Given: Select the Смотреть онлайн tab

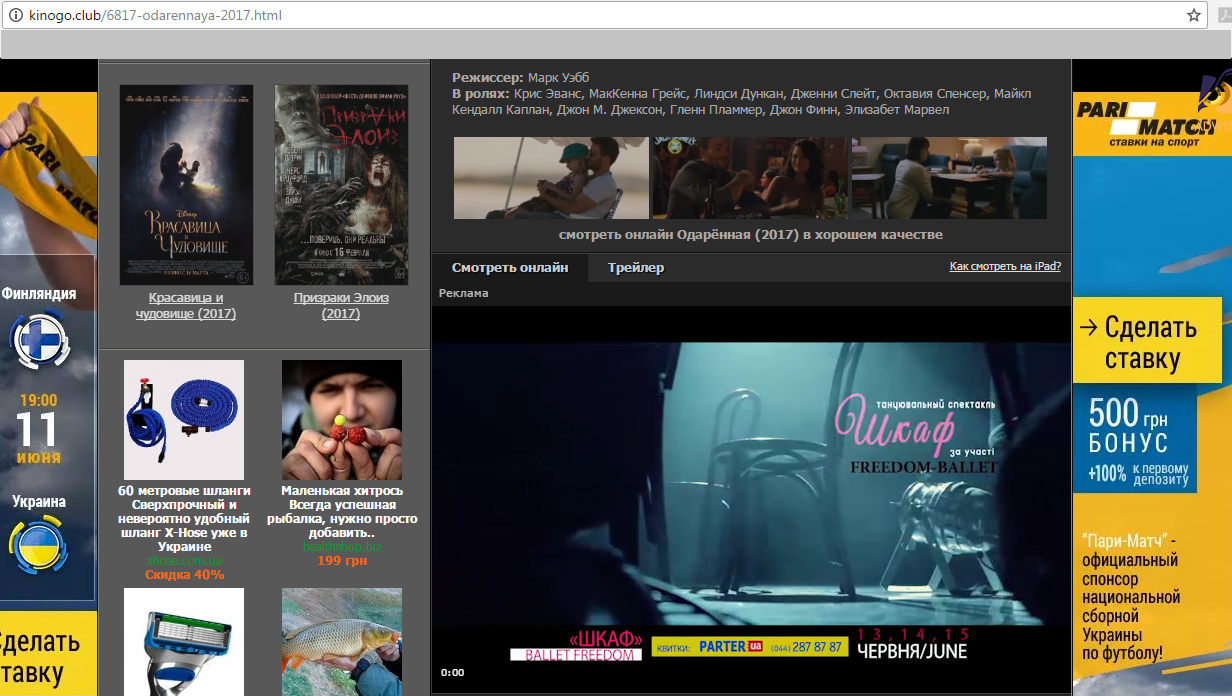Looking at the screenshot, I should click(x=510, y=268).
